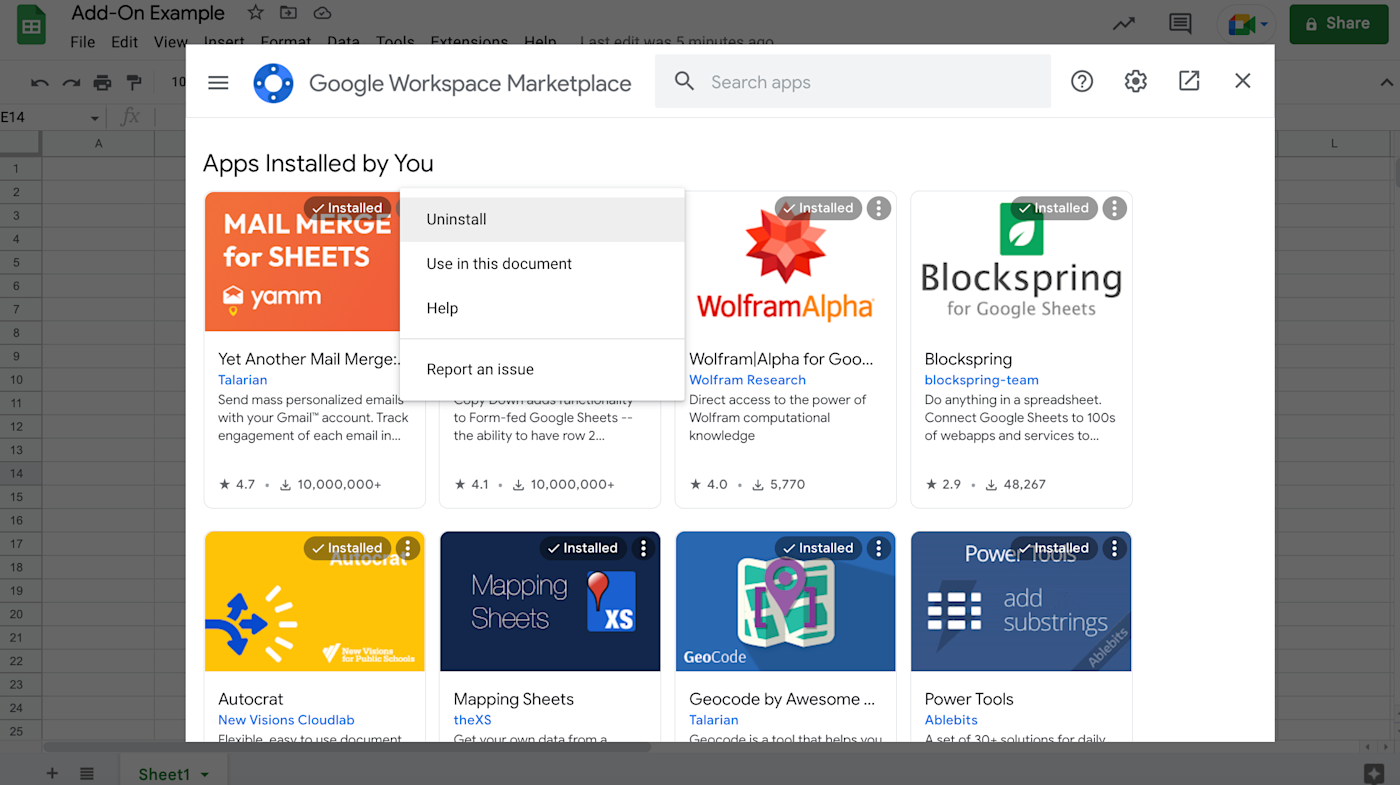Open the comment history icon

[x=1180, y=24]
